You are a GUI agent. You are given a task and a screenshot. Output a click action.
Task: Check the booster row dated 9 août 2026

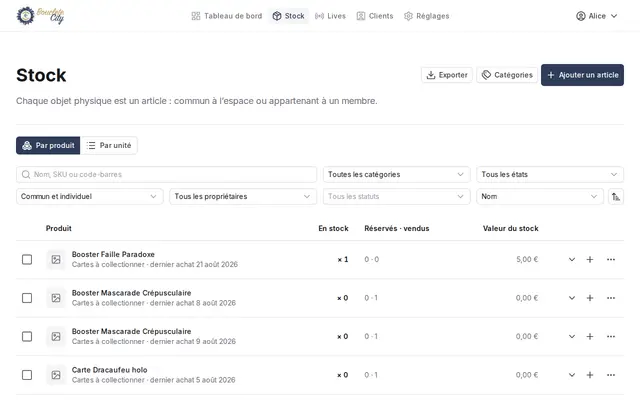pos(27,337)
